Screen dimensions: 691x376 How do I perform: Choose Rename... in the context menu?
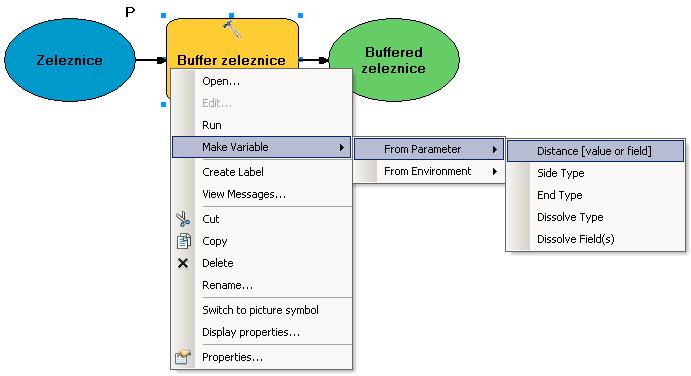pyautogui.click(x=262, y=285)
